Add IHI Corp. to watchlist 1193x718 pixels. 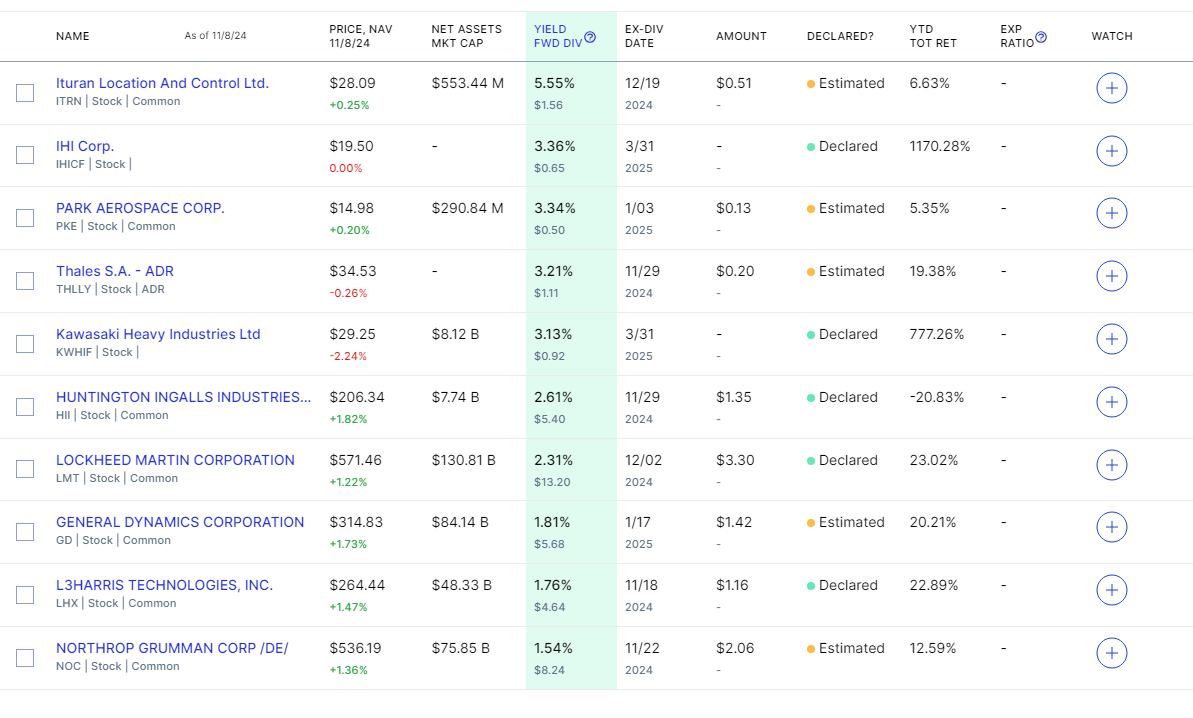point(1112,151)
